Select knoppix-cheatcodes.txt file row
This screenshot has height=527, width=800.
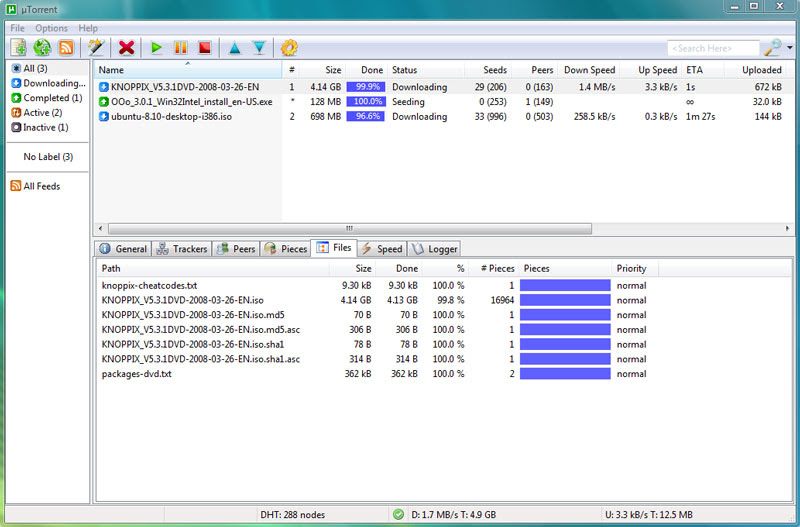[444, 286]
